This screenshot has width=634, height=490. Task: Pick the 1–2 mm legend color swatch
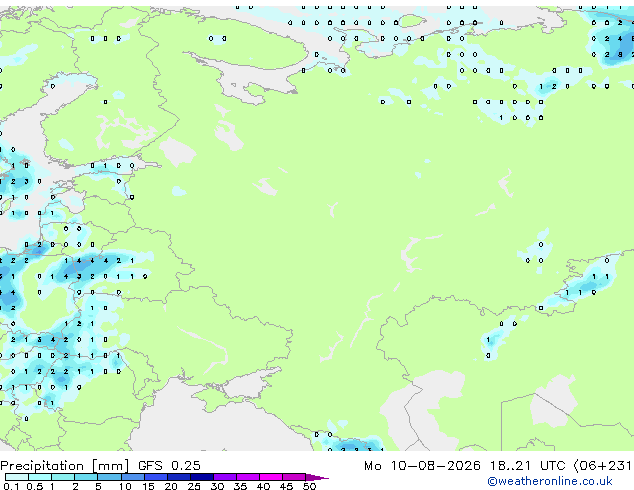(63, 477)
